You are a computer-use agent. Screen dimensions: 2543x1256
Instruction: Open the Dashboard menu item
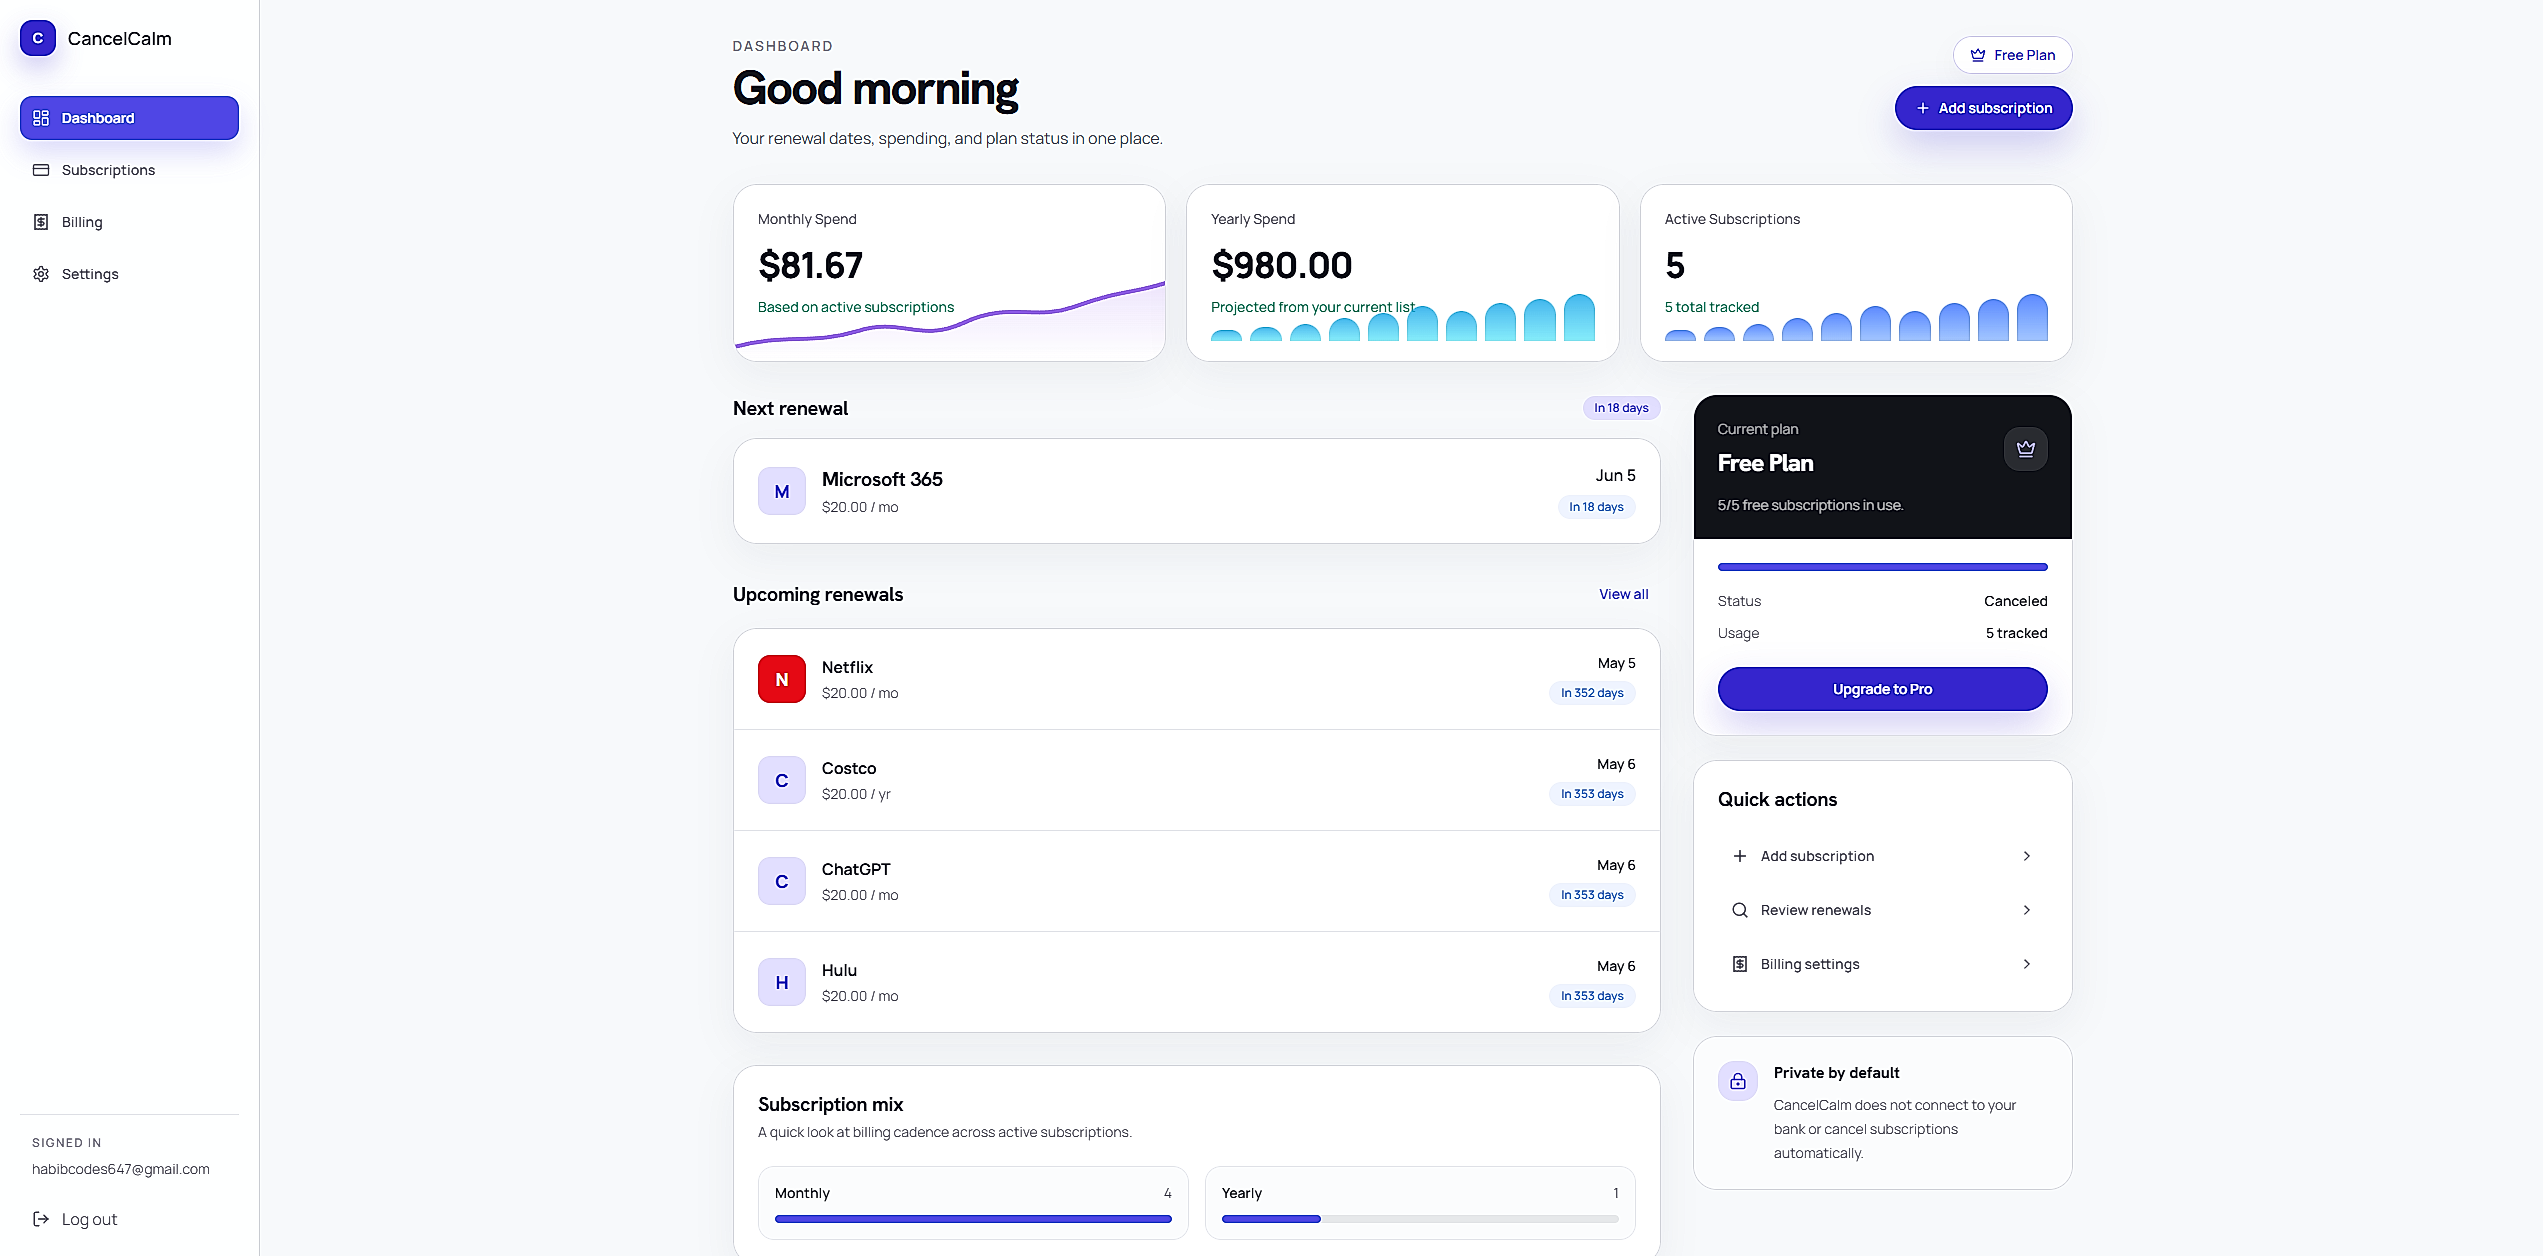129,118
